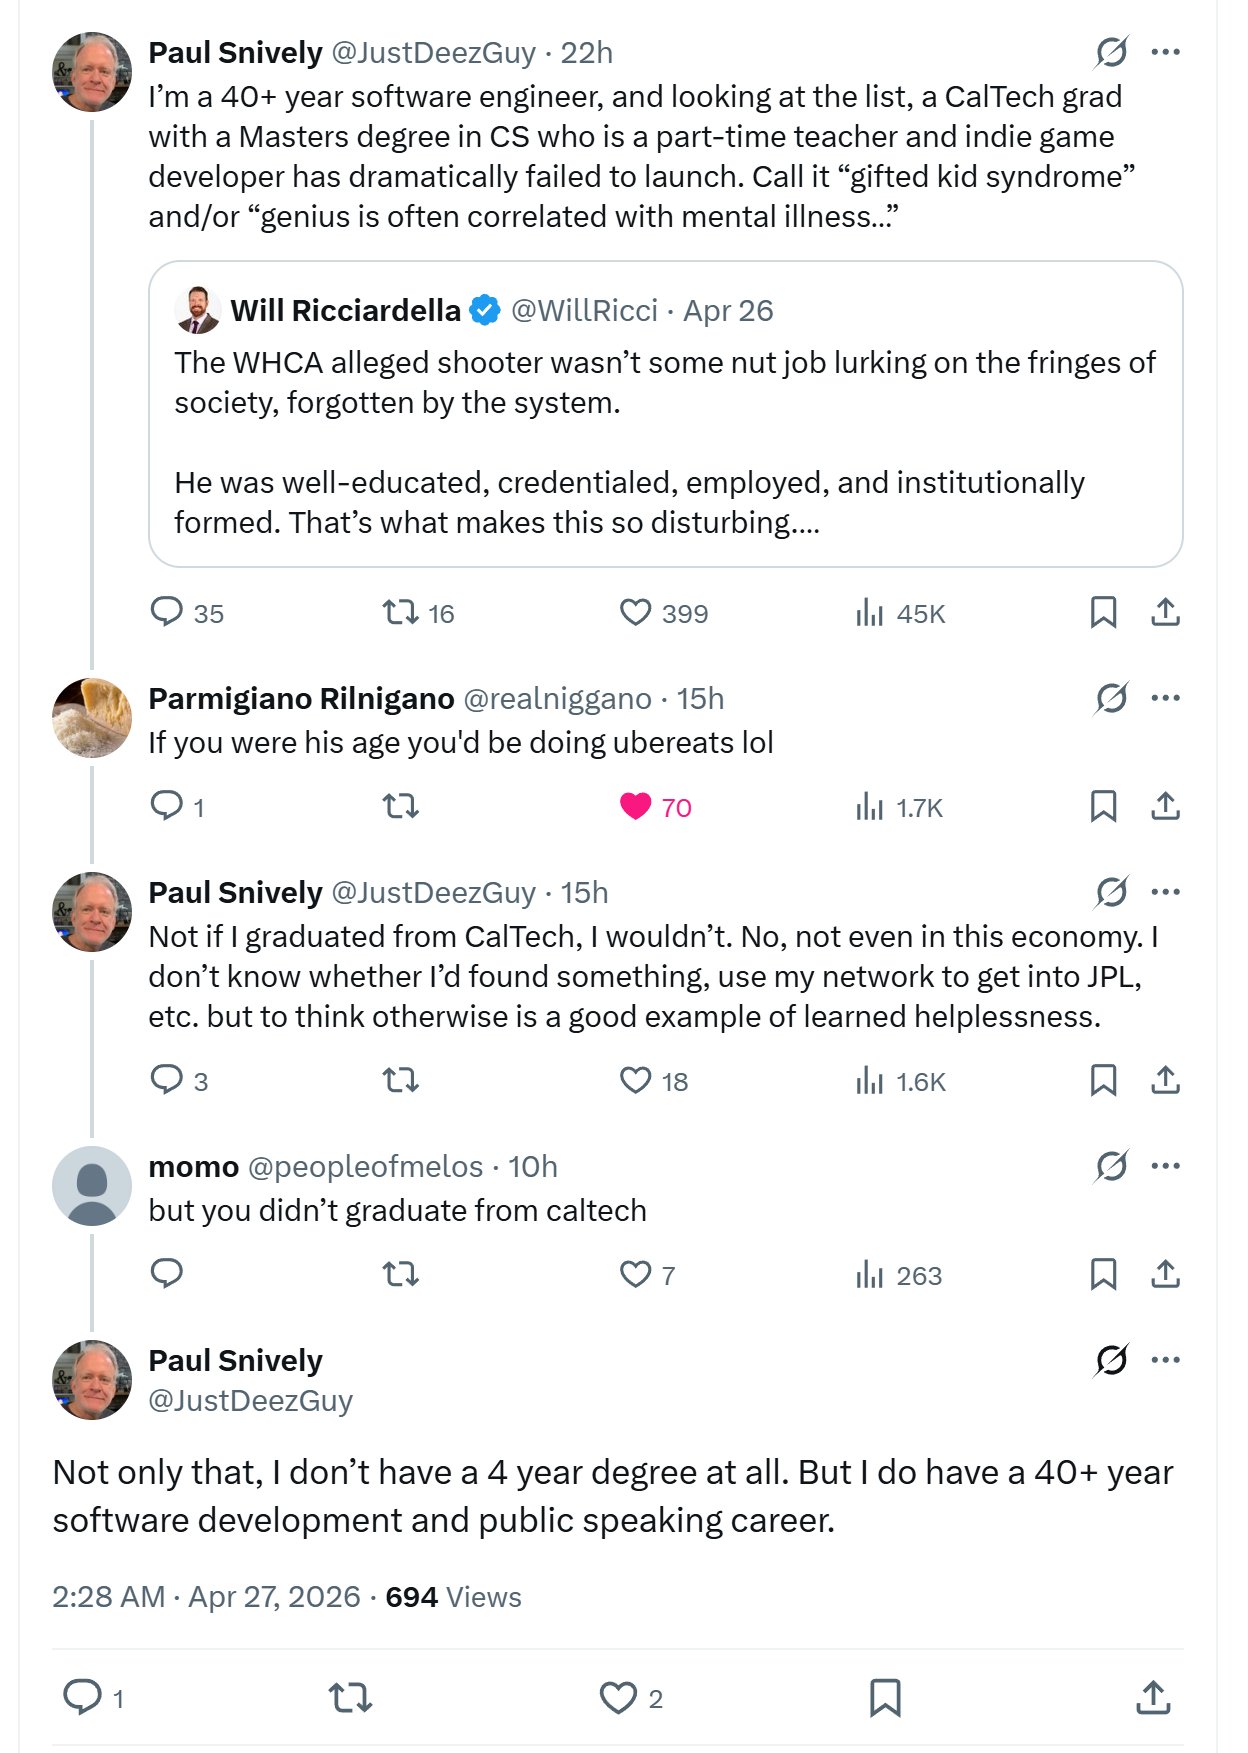Viewport: 1248px width, 1753px height.
Task: Reply to the main tweet at bottom
Action: [82, 1697]
